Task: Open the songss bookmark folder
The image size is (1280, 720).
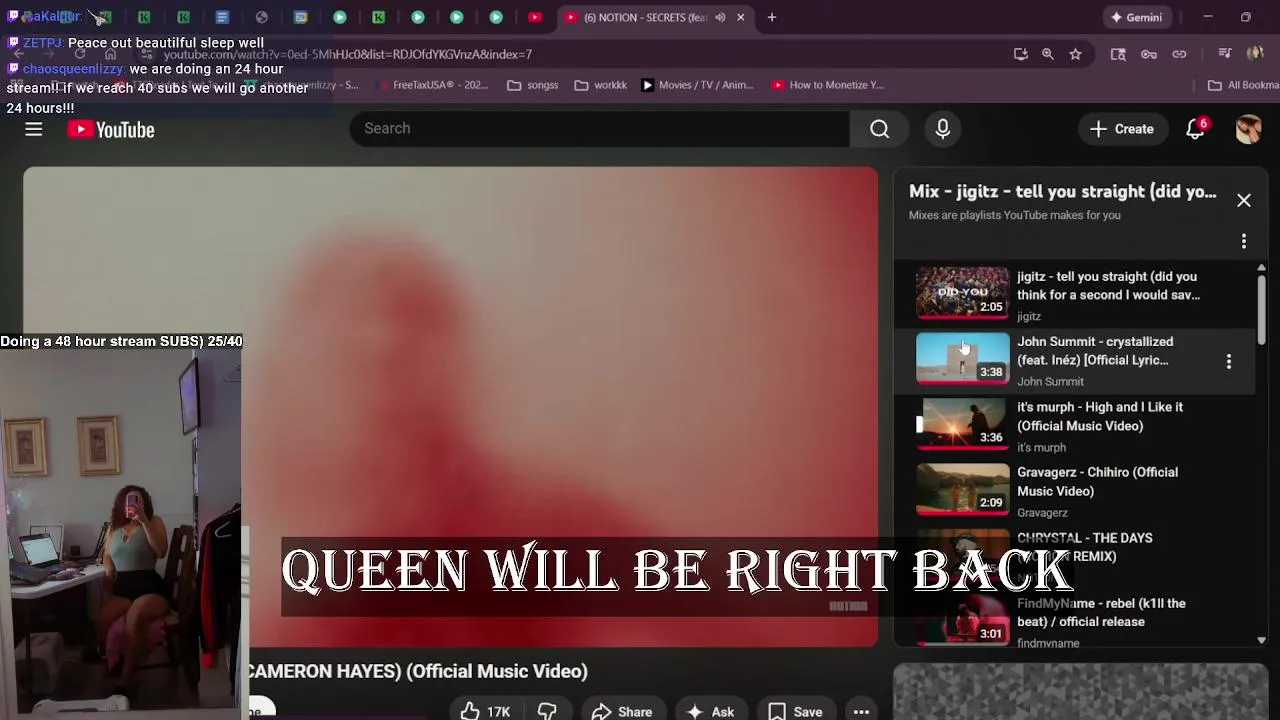Action: pyautogui.click(x=532, y=85)
